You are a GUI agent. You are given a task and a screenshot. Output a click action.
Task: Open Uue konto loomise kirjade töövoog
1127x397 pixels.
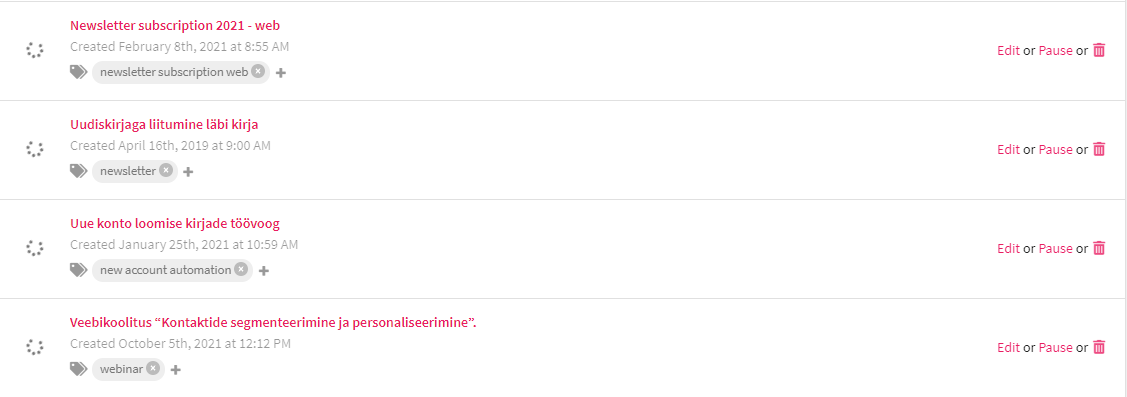(x=175, y=223)
